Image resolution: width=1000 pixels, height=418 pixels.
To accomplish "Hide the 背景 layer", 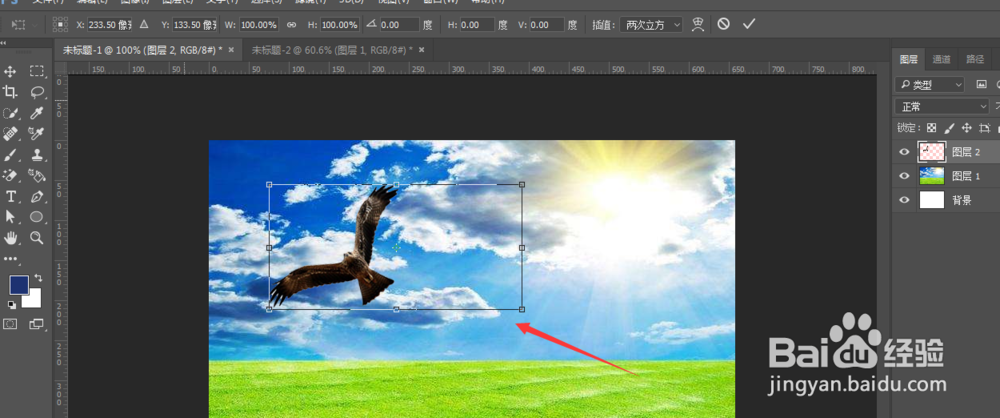I will click(904, 200).
